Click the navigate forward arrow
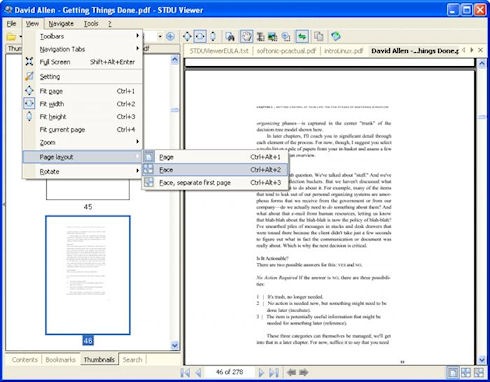The width and height of the screenshot is (490, 382). (304, 372)
